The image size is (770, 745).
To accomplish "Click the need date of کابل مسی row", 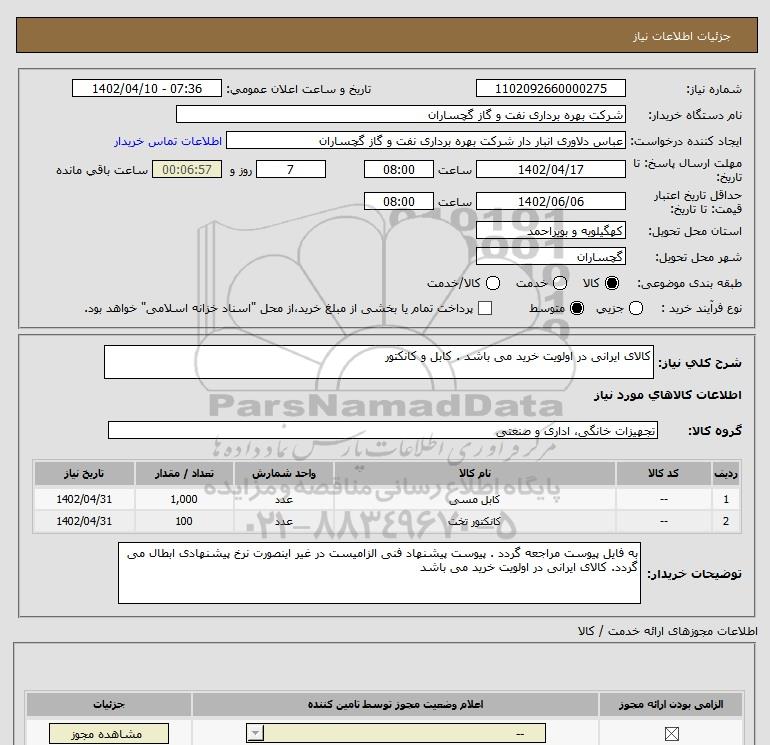I will (x=84, y=499).
